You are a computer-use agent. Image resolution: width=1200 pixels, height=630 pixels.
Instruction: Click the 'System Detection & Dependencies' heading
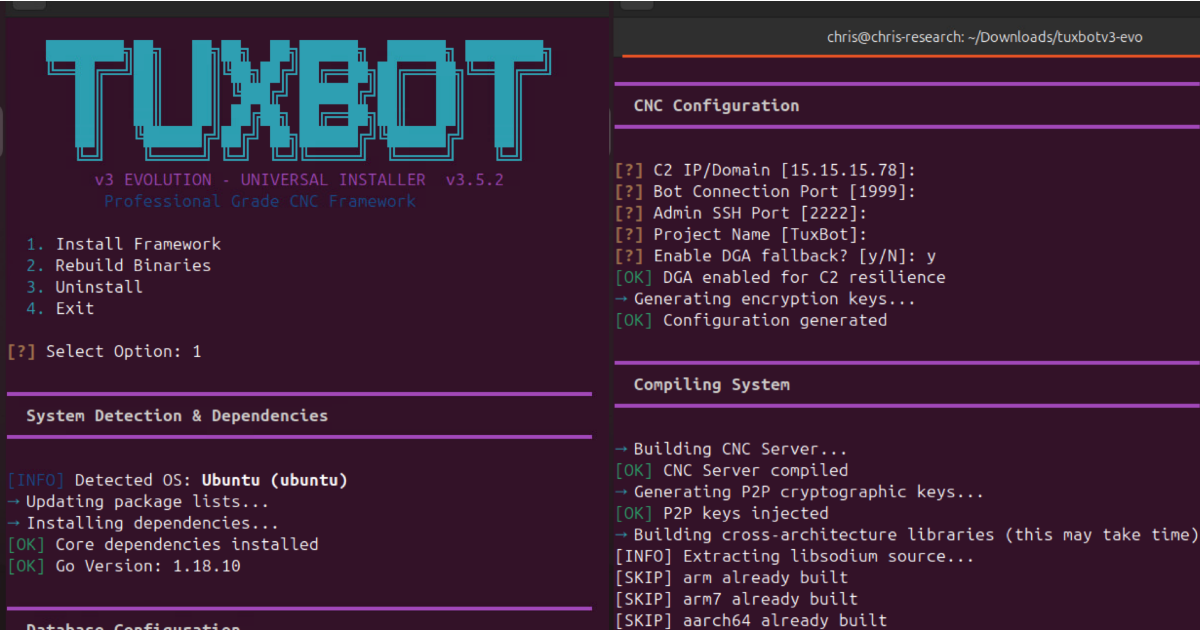click(x=177, y=415)
